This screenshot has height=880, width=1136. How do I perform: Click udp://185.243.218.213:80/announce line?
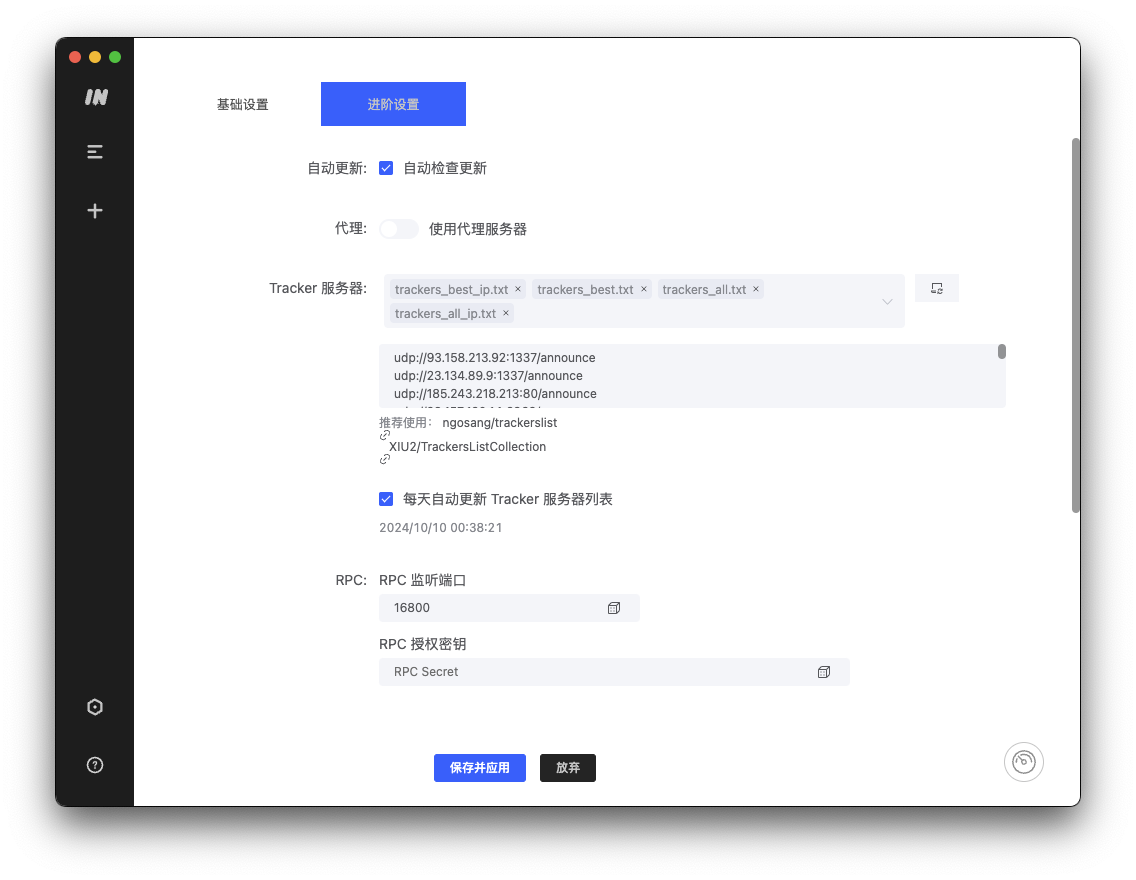click(496, 394)
